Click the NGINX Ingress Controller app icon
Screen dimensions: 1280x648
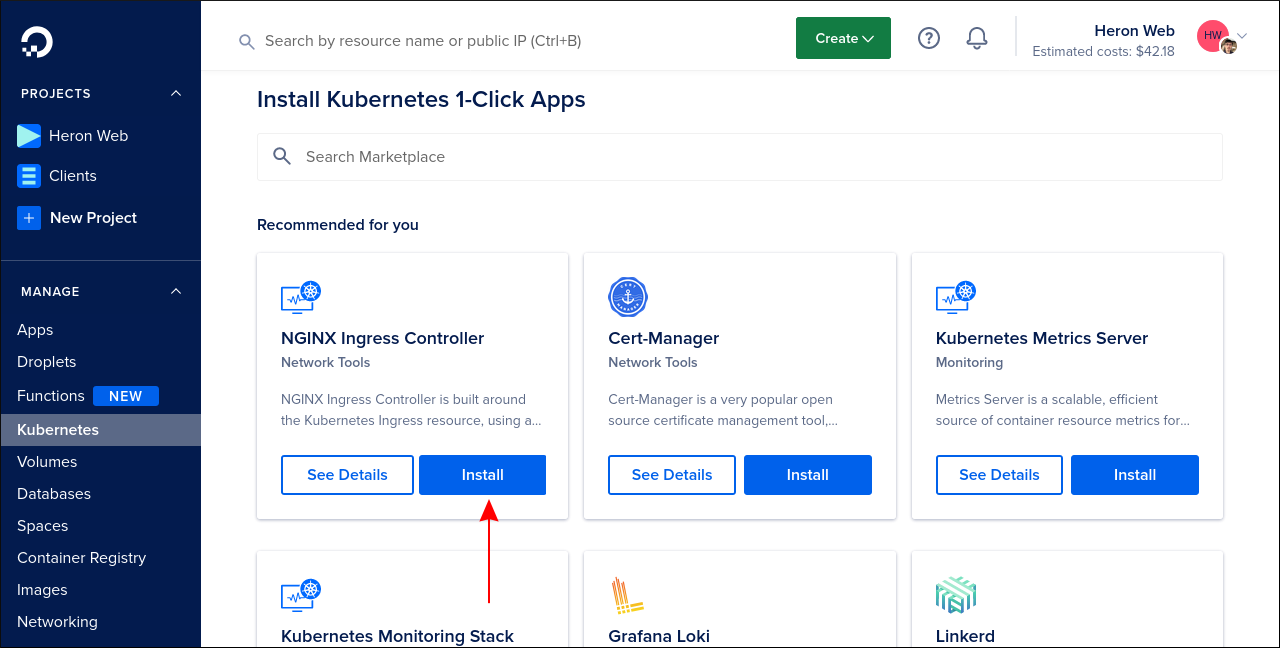(301, 297)
